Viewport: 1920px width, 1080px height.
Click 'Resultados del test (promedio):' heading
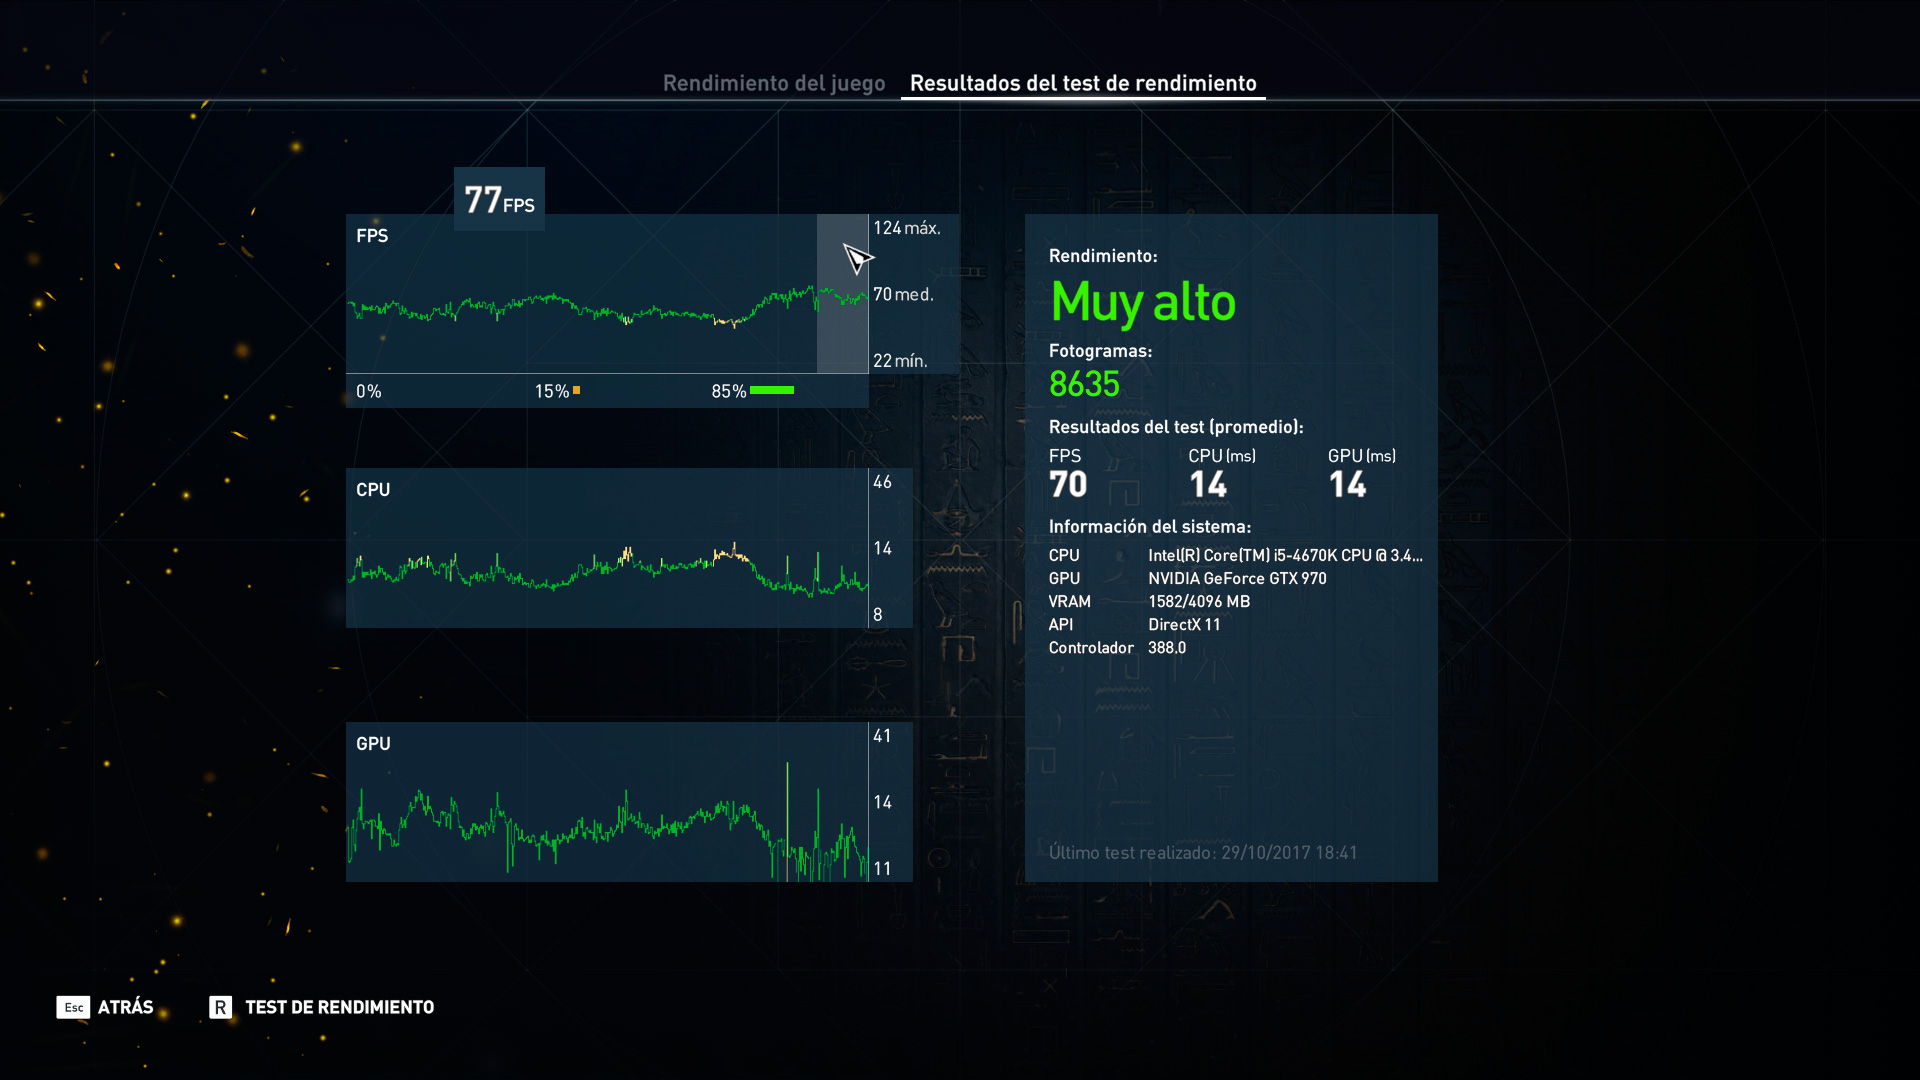[x=1176, y=427]
